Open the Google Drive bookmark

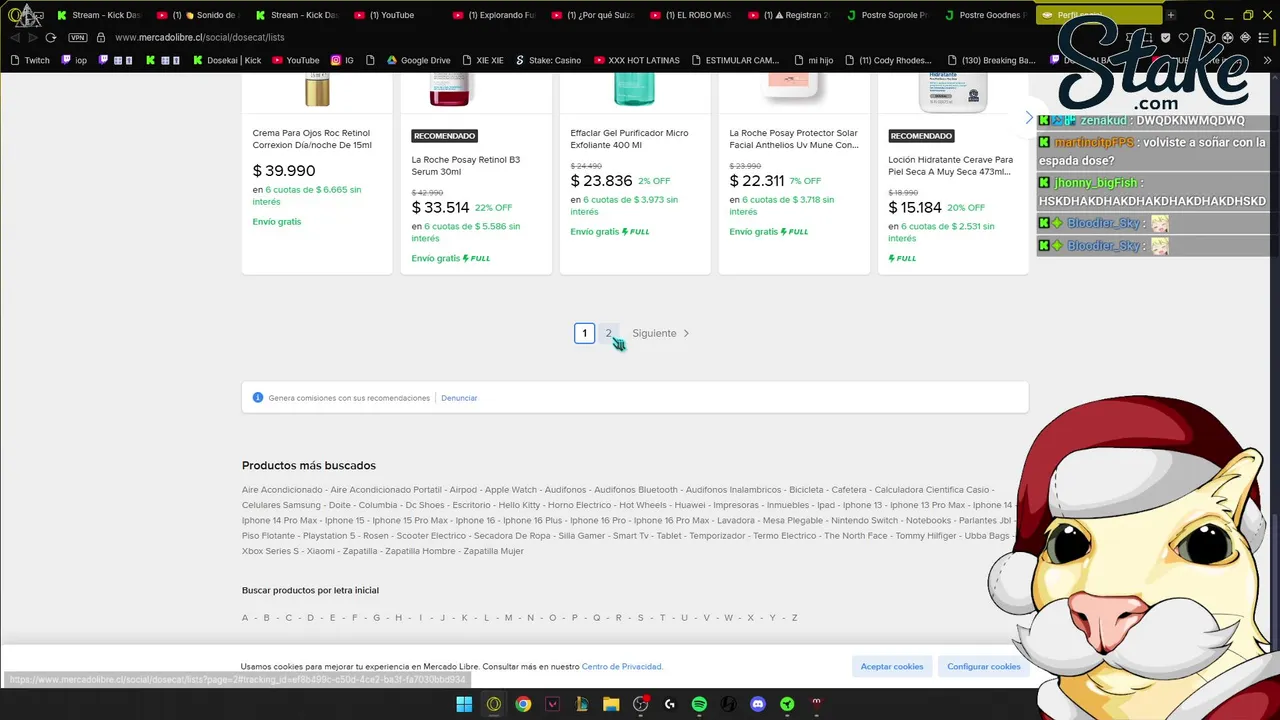(418, 60)
